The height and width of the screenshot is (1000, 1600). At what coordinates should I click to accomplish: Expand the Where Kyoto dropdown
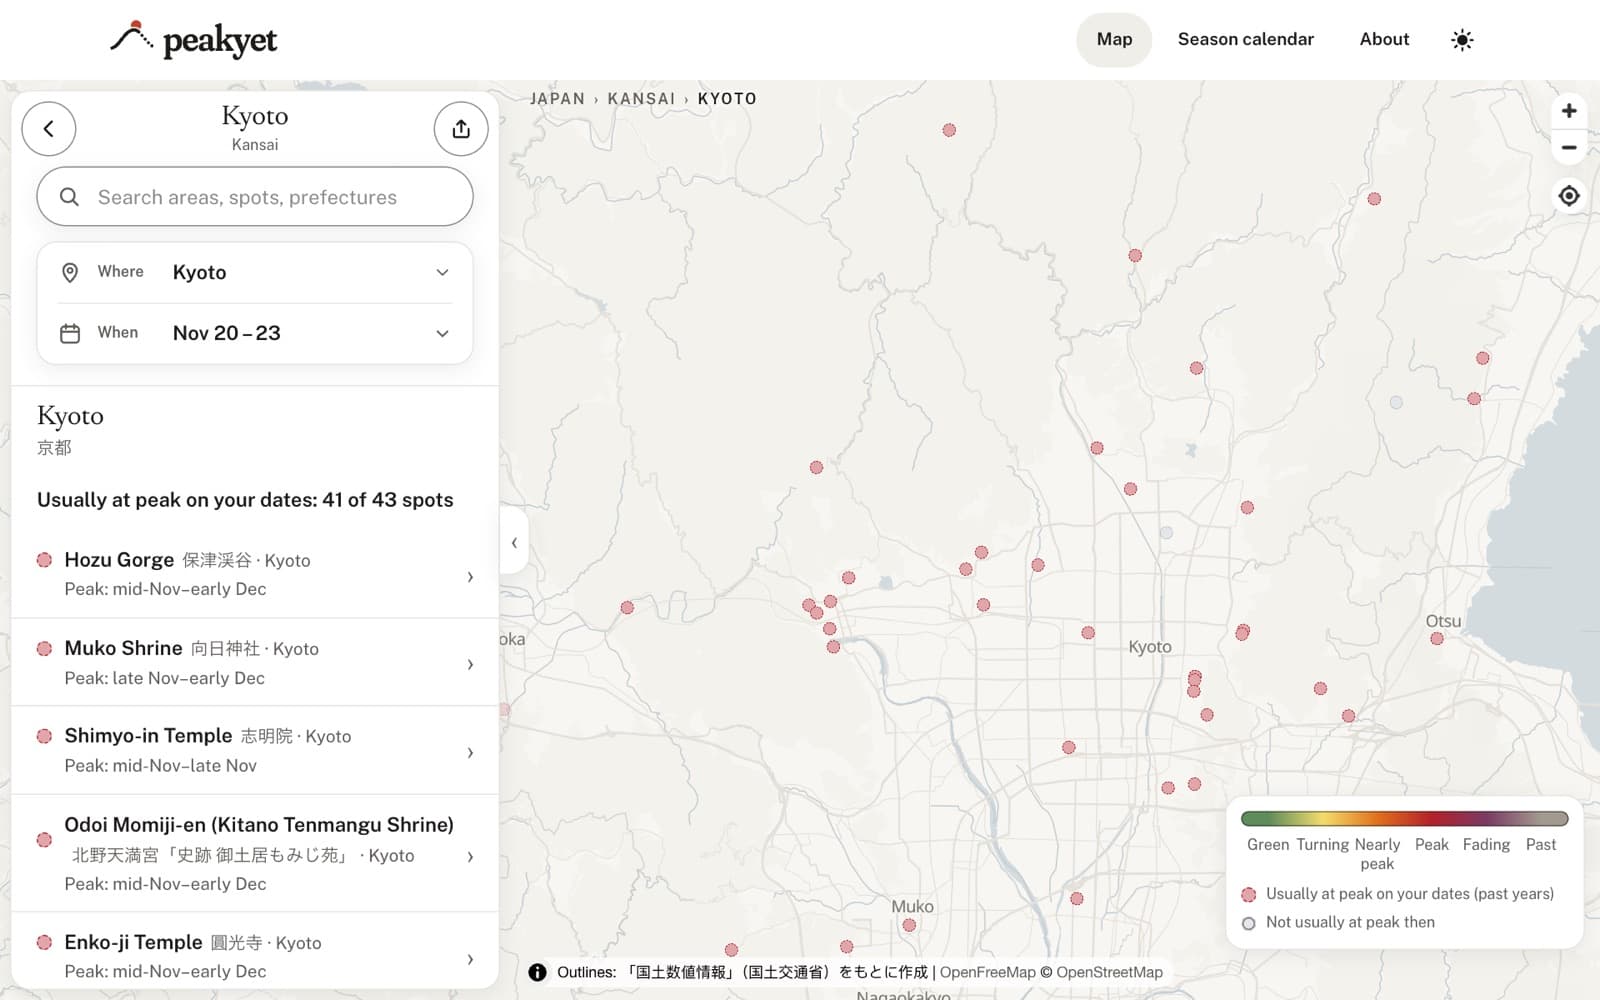[255, 272]
